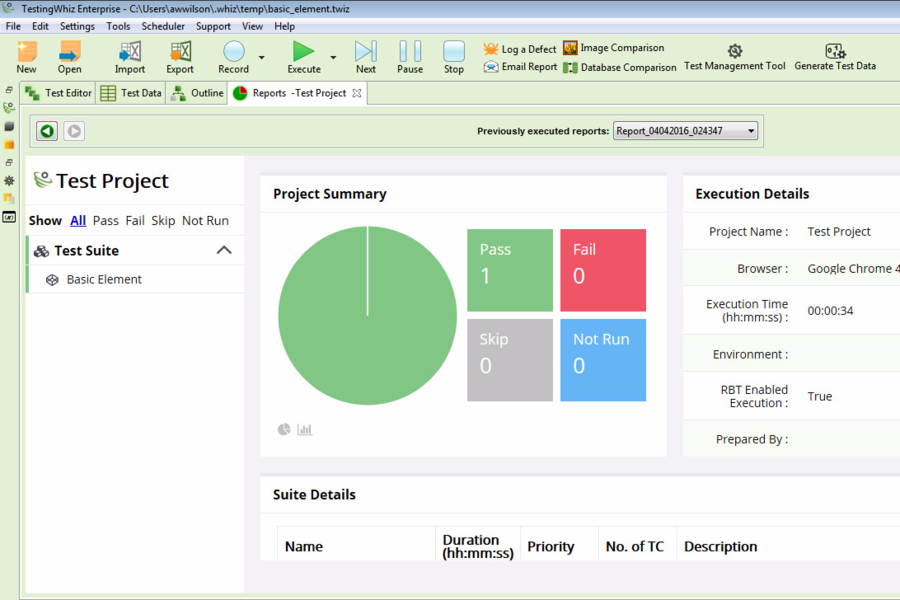
Task: Open the Support menu
Action: [x=213, y=26]
